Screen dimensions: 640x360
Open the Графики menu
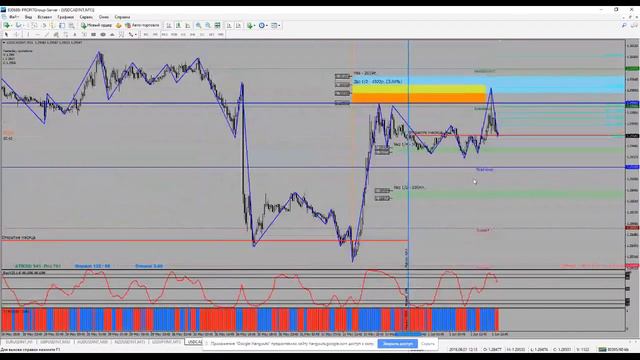click(66, 17)
